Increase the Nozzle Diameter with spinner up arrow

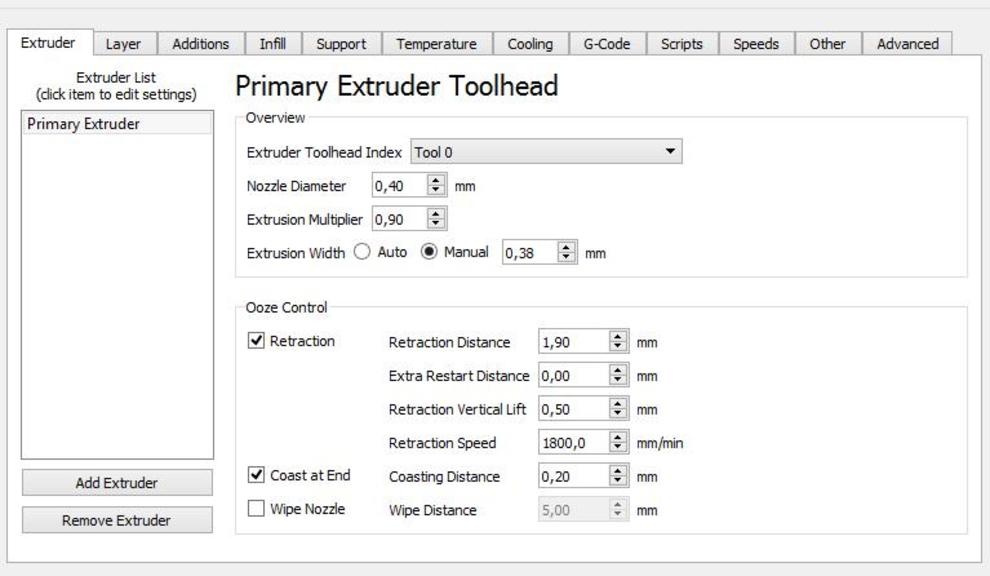click(435, 181)
